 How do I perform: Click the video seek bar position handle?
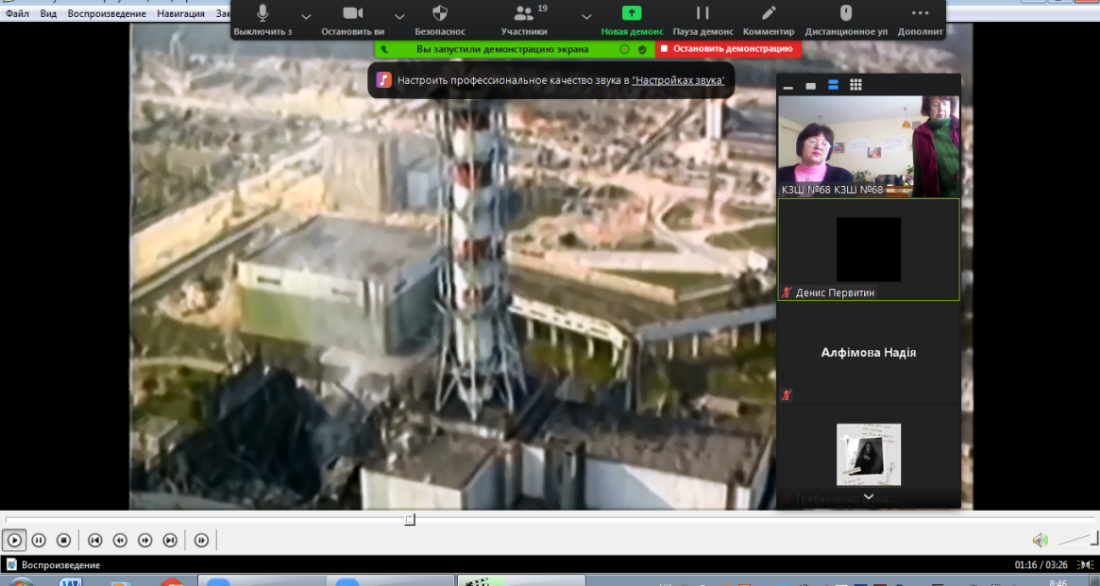point(410,519)
